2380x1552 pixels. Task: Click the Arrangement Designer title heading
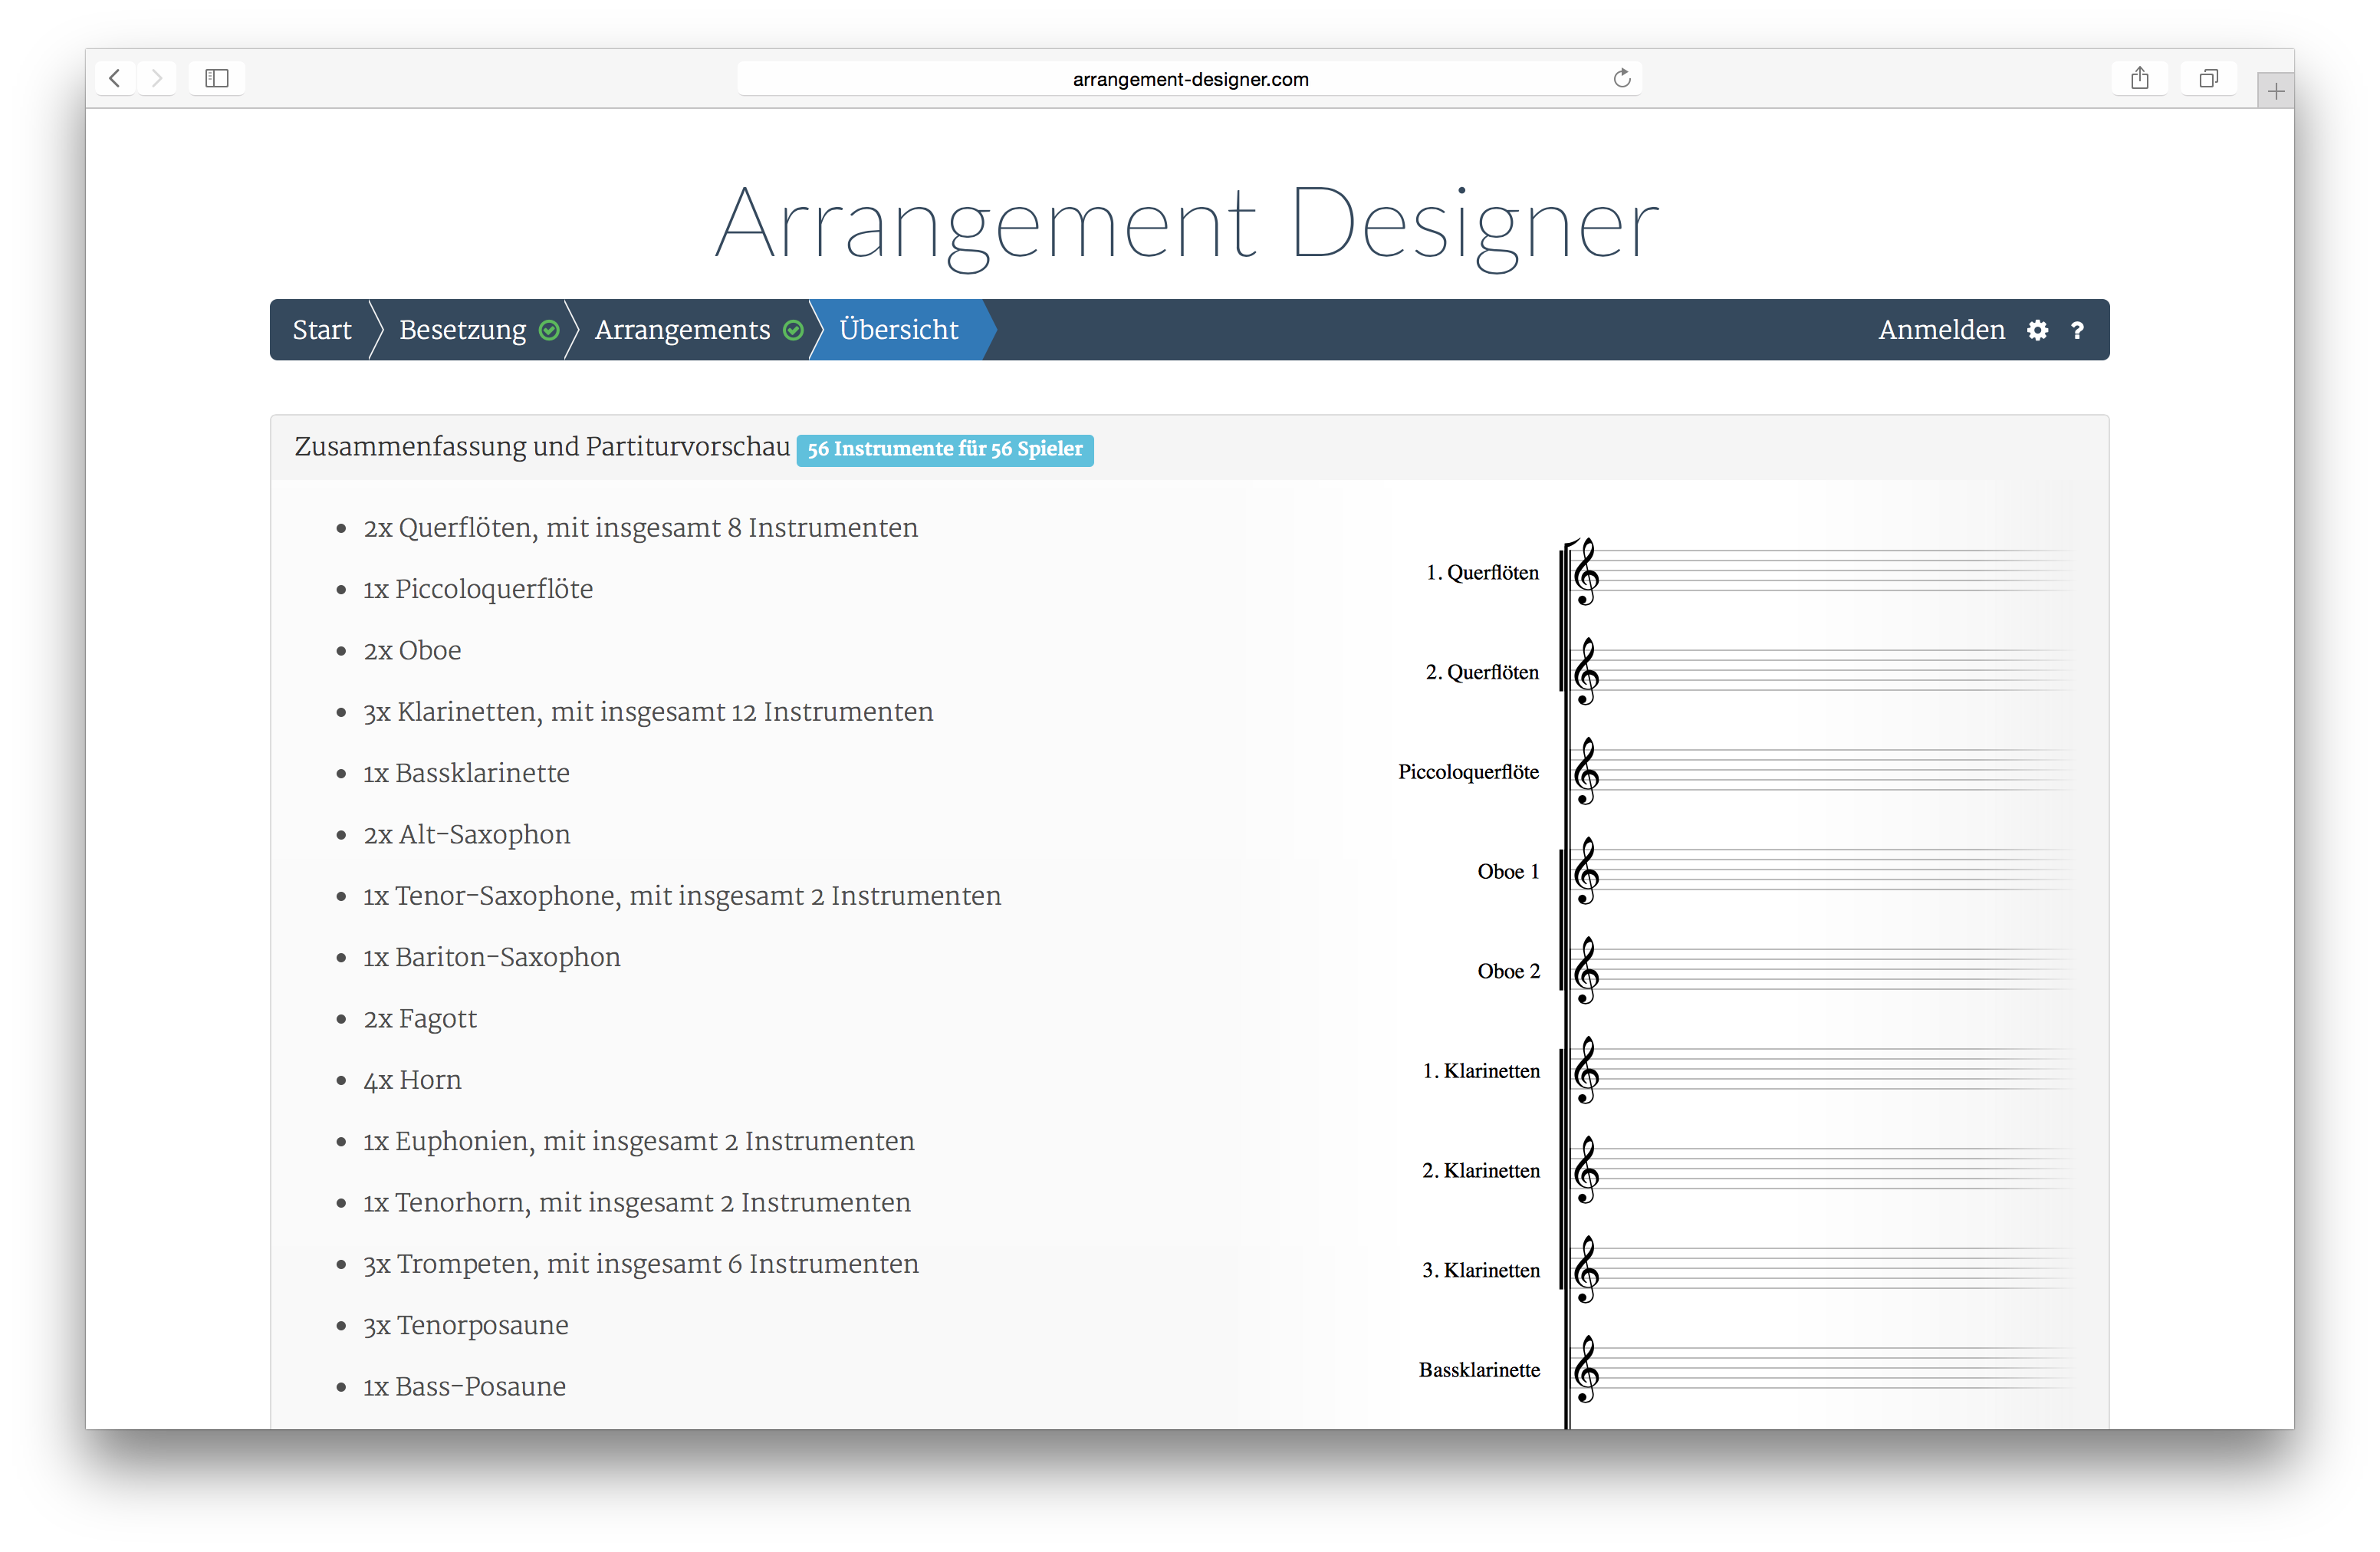1188,224
